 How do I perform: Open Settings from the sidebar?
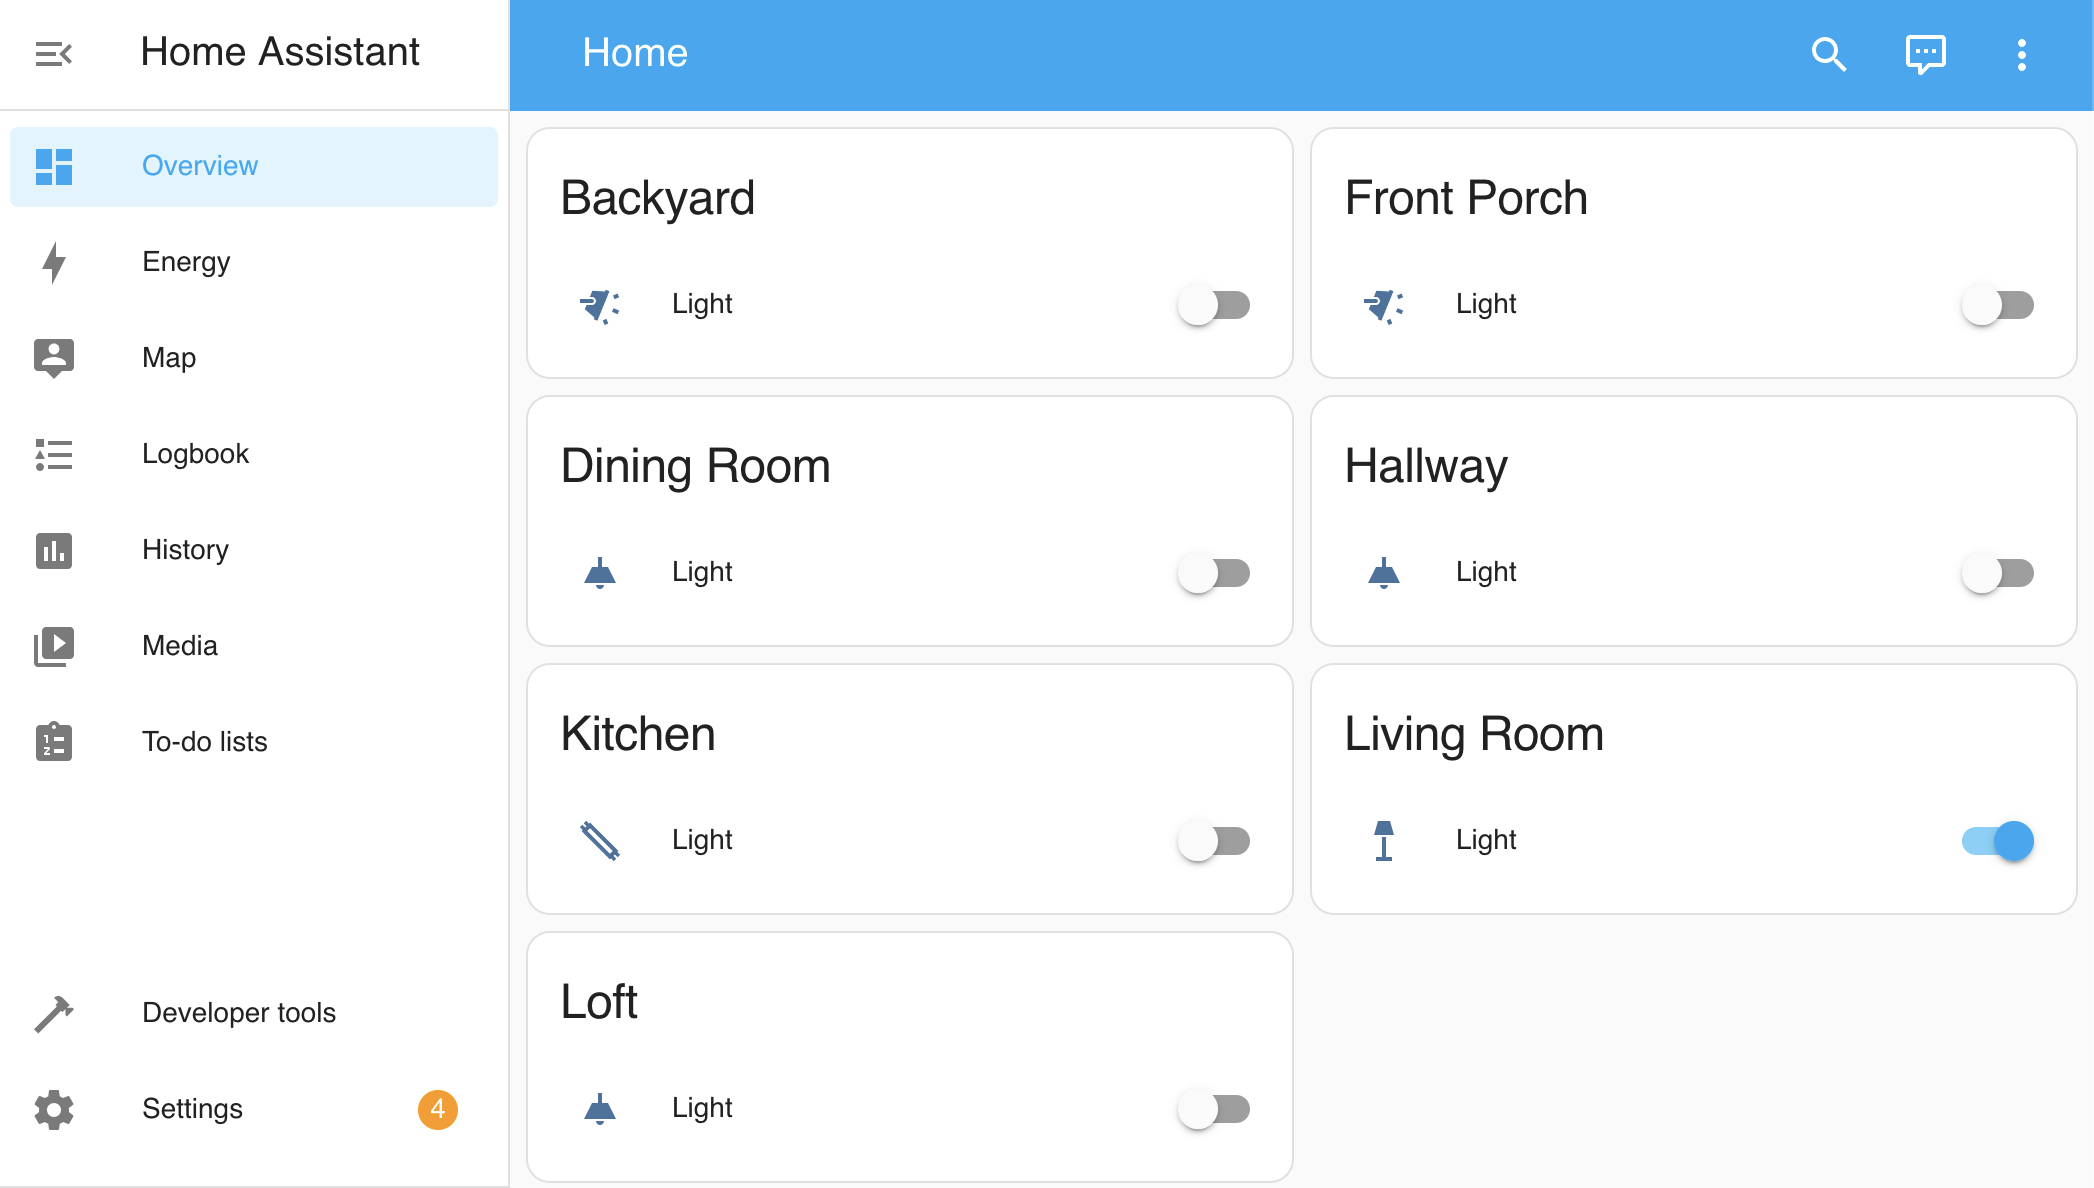[x=193, y=1109]
